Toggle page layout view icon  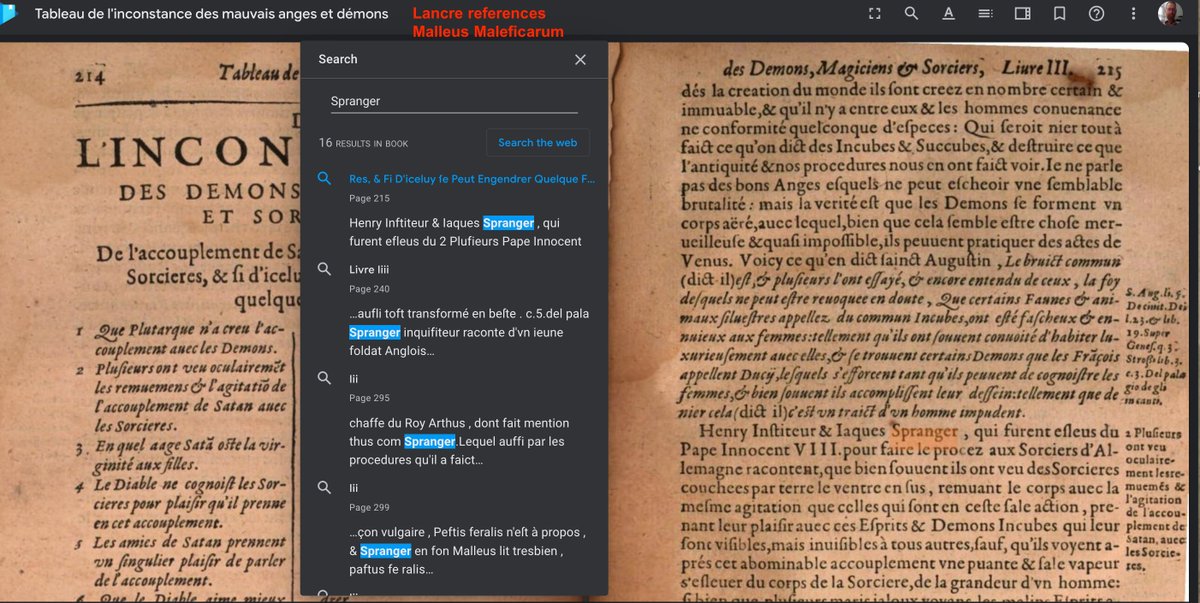[1022, 14]
